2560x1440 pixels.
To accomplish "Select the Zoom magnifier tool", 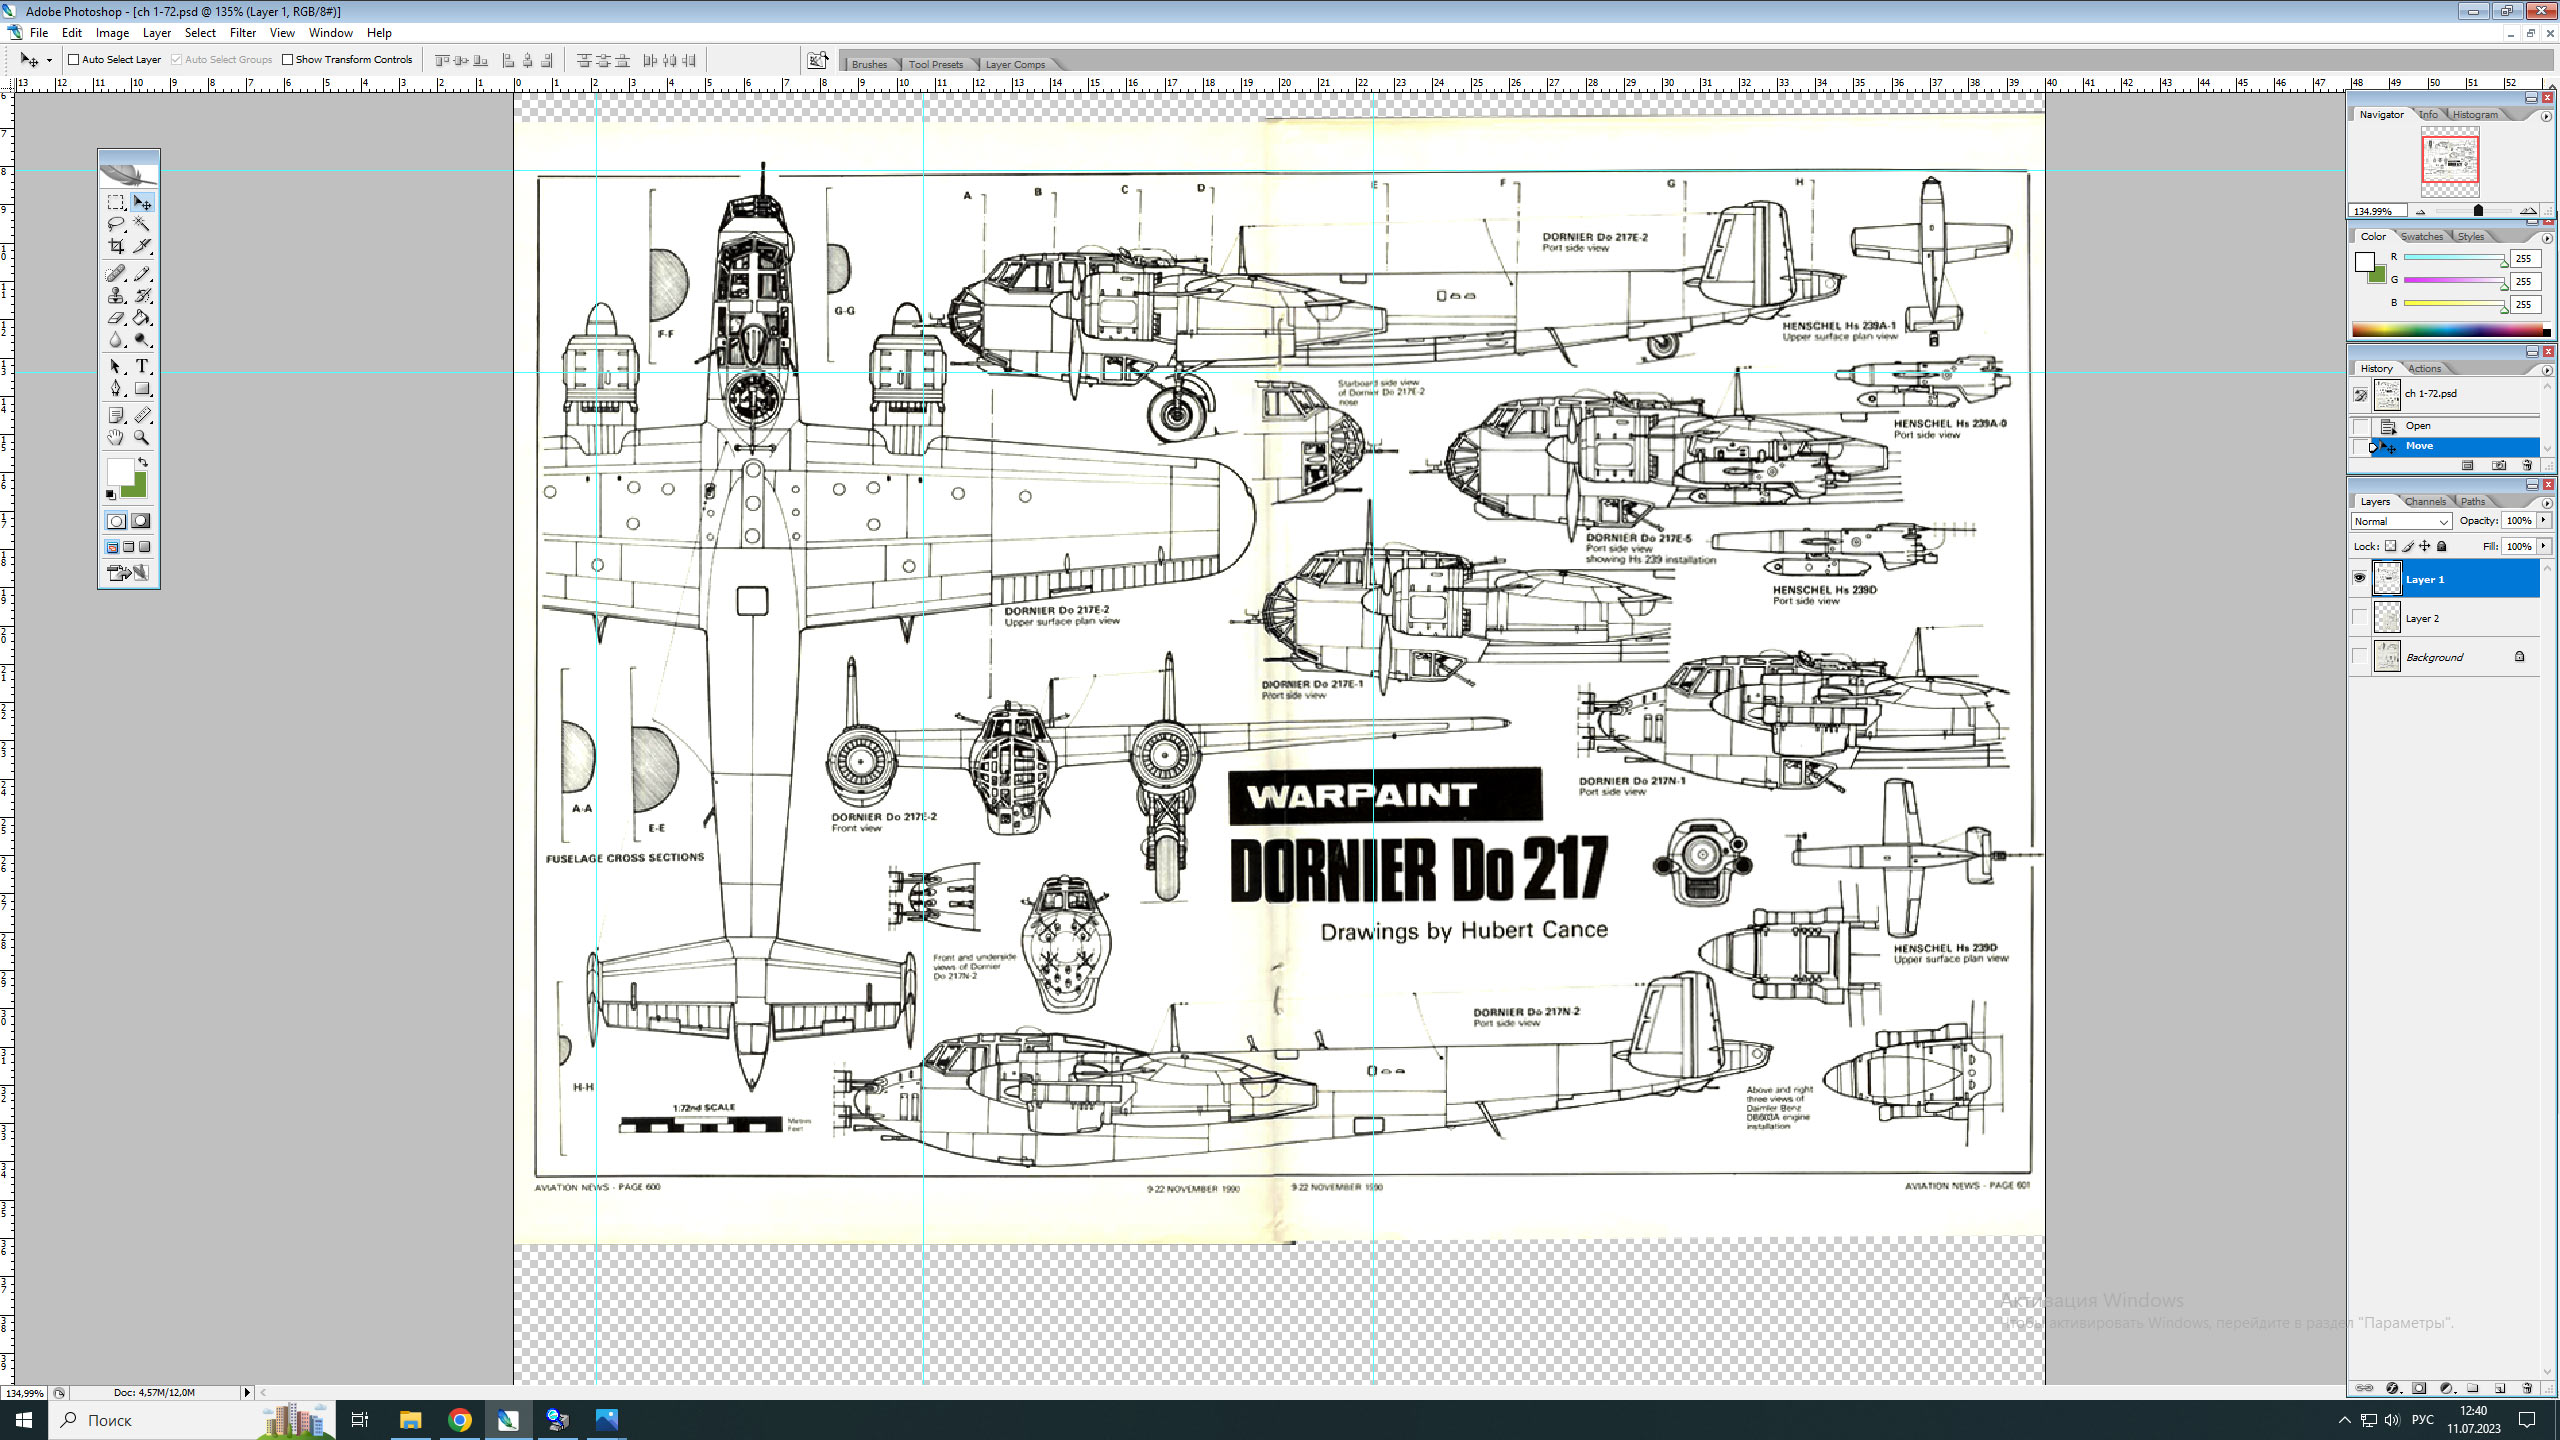I will click(142, 438).
